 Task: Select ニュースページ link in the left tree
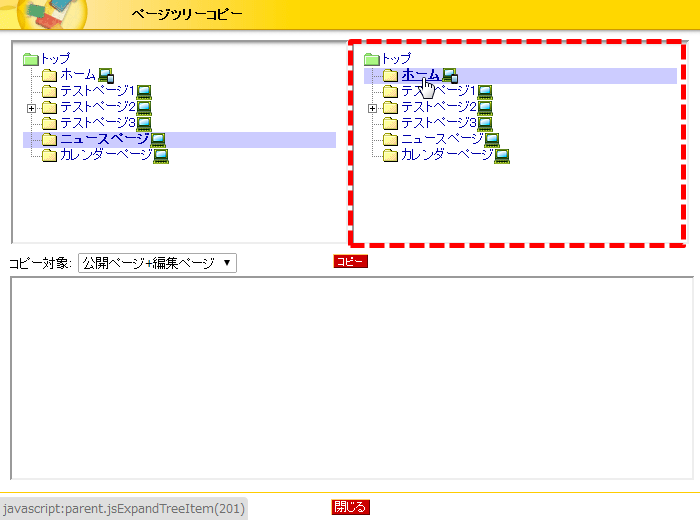click(x=105, y=139)
